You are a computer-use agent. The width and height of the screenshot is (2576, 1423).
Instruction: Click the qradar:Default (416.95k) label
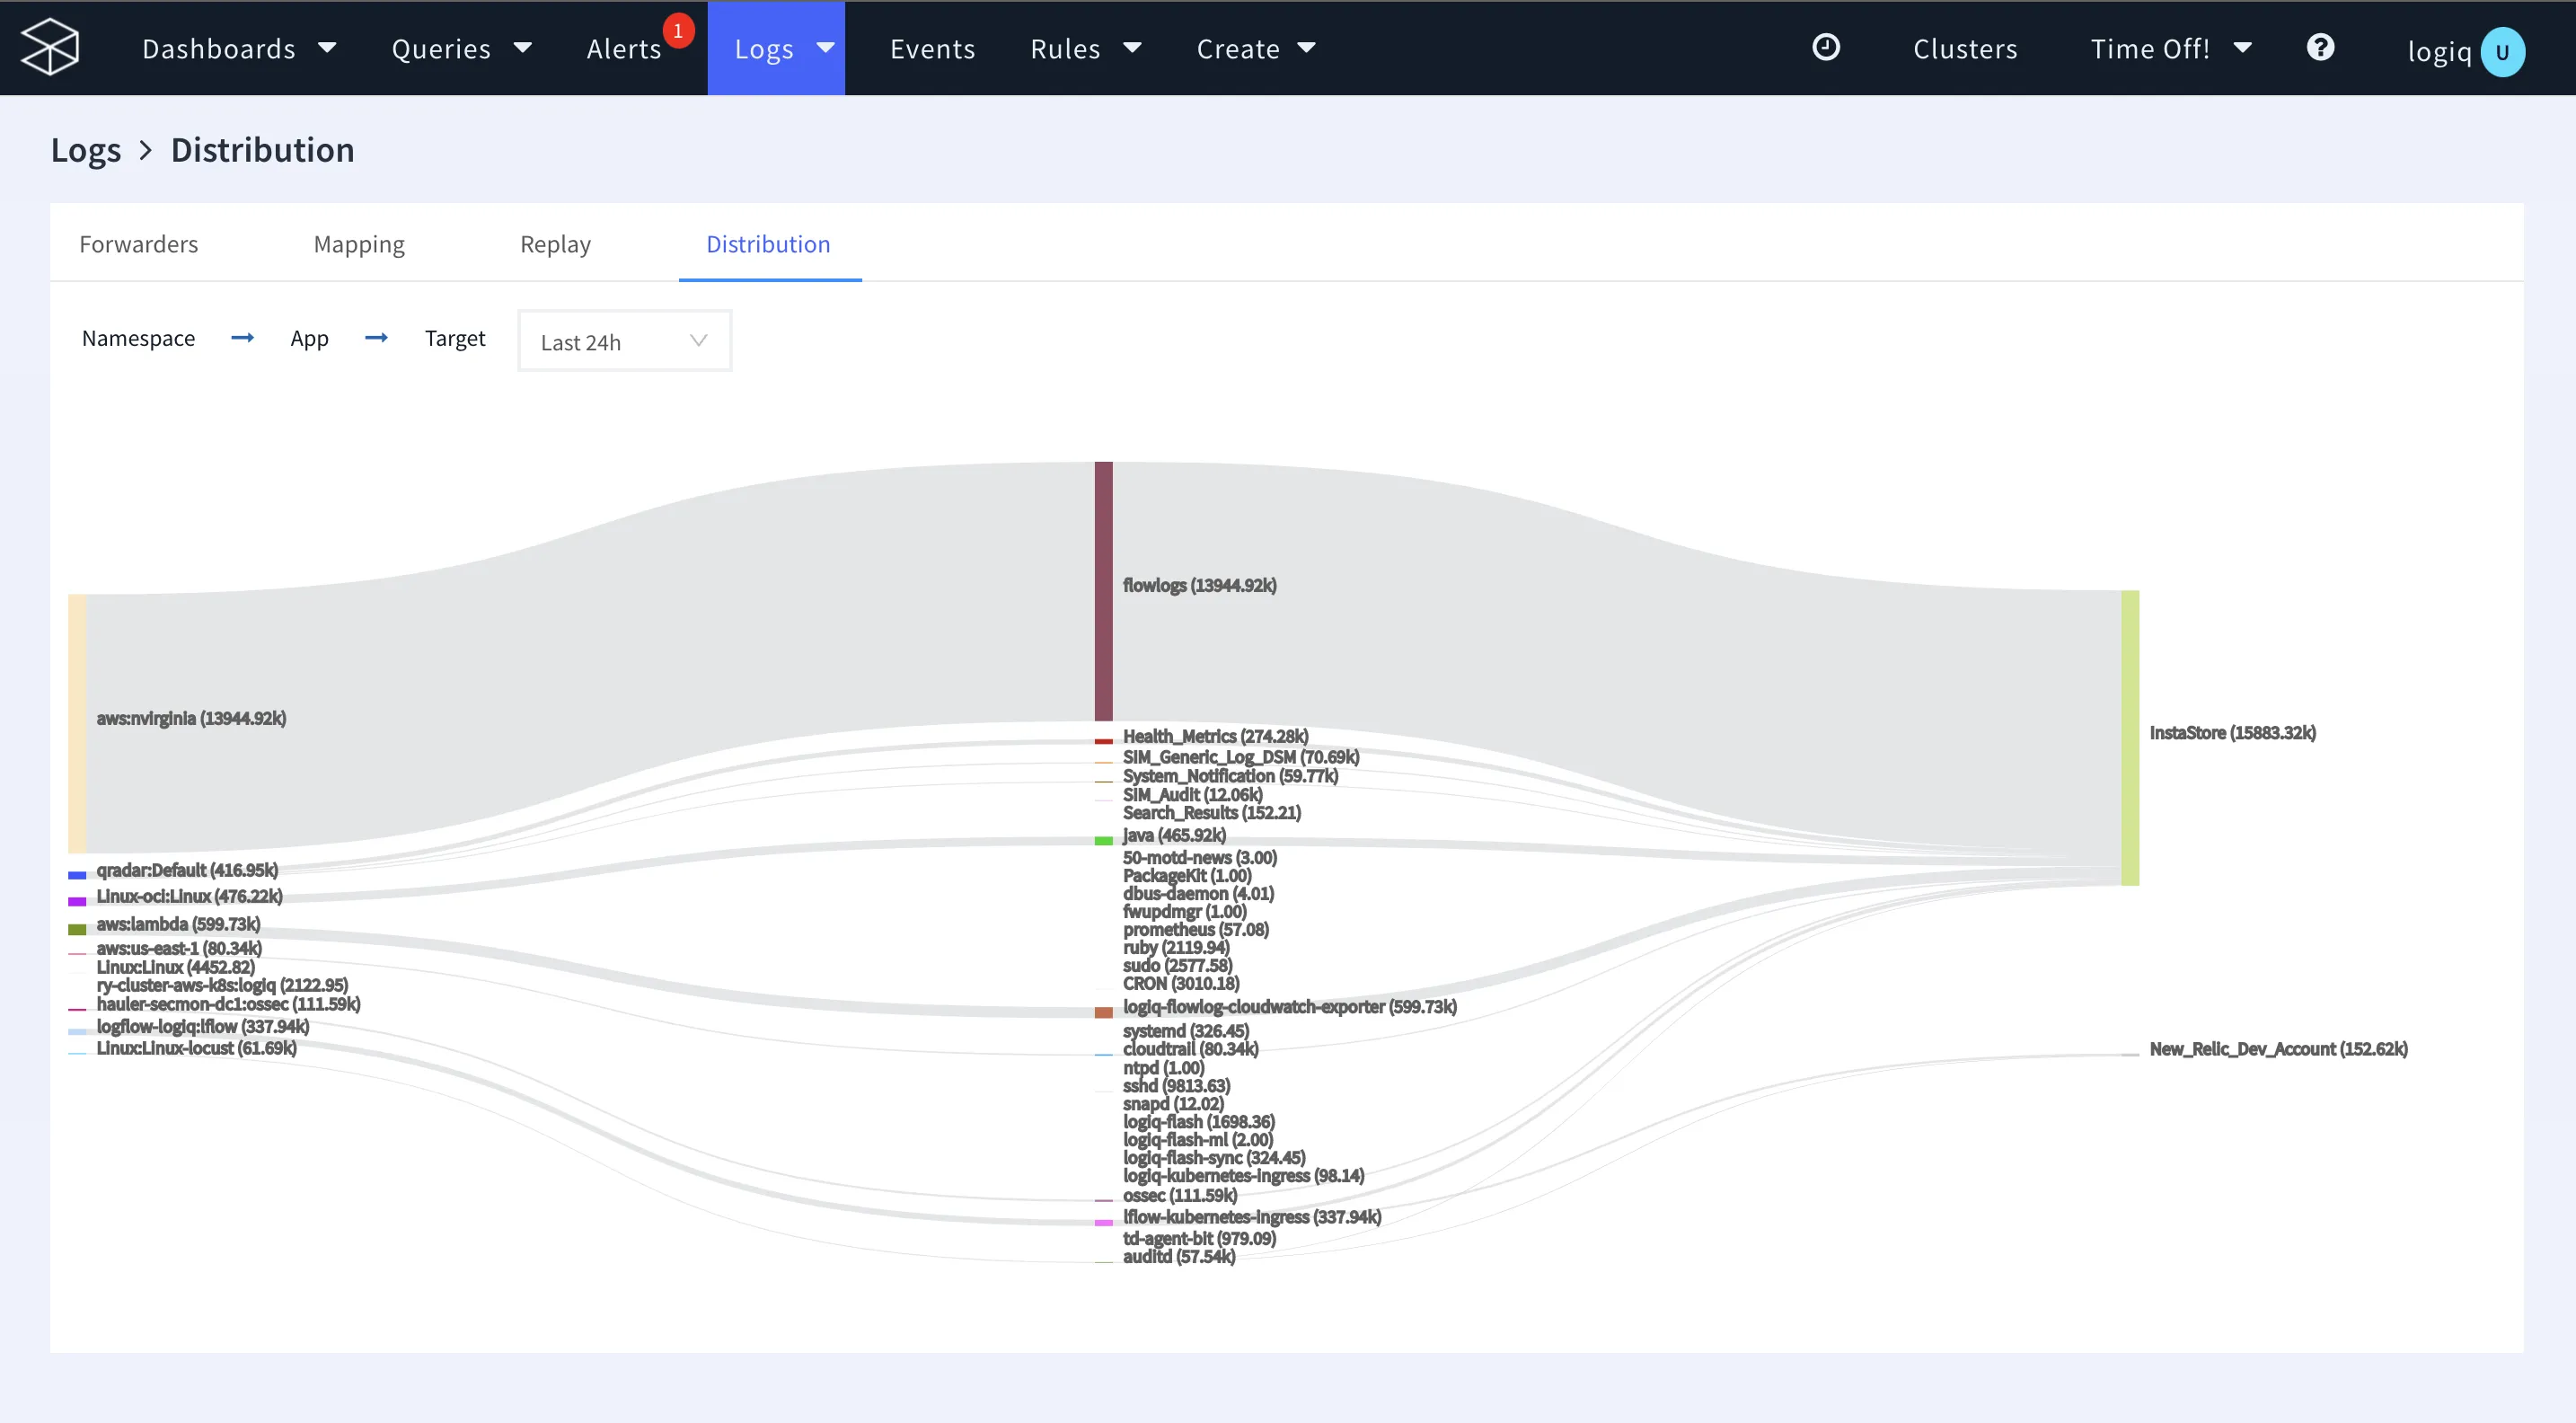click(x=187, y=870)
